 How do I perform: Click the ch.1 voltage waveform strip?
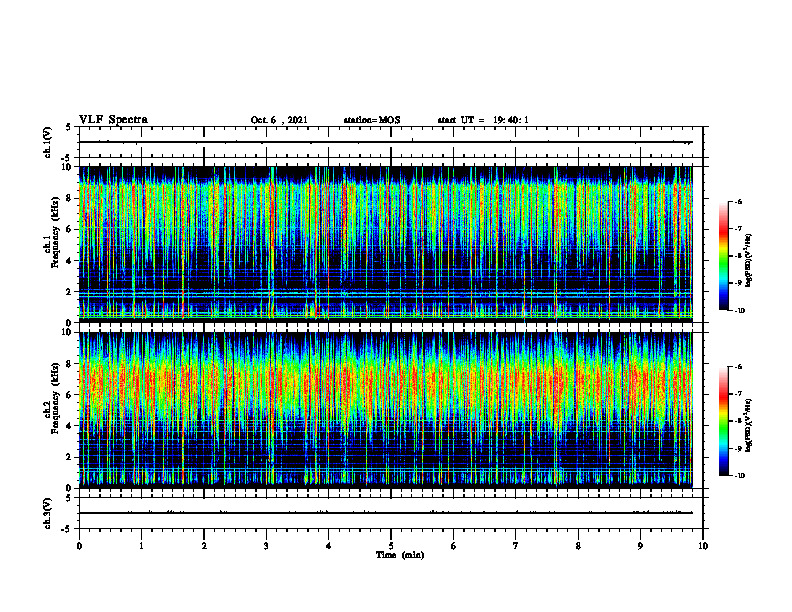coord(391,142)
